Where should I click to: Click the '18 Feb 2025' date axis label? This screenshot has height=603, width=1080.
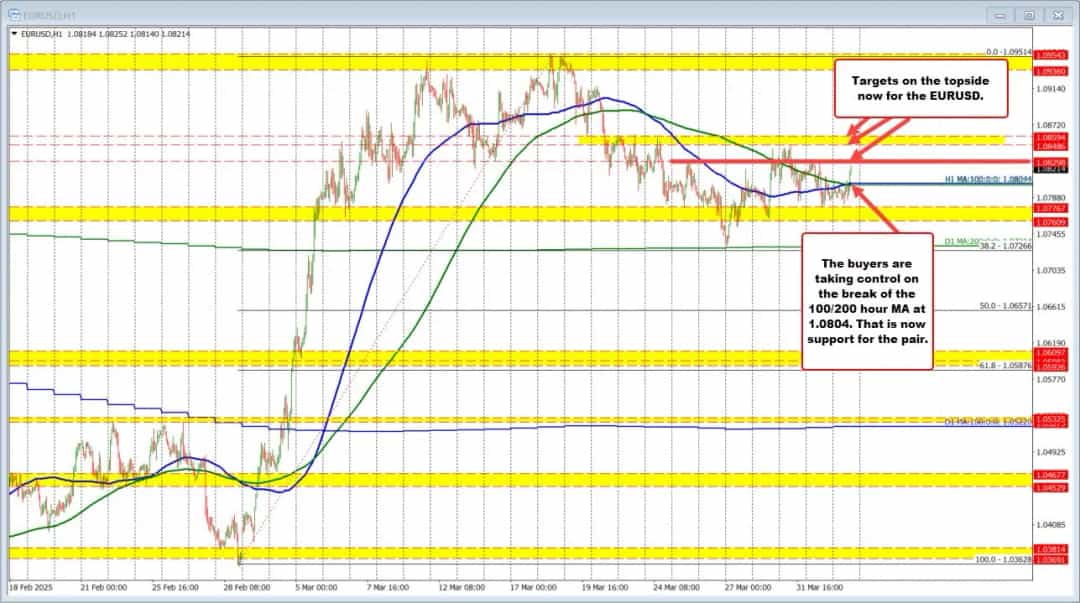coord(34,588)
